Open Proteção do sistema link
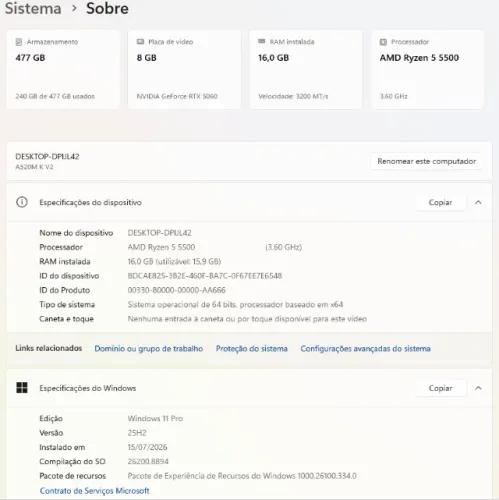 pyautogui.click(x=252, y=349)
